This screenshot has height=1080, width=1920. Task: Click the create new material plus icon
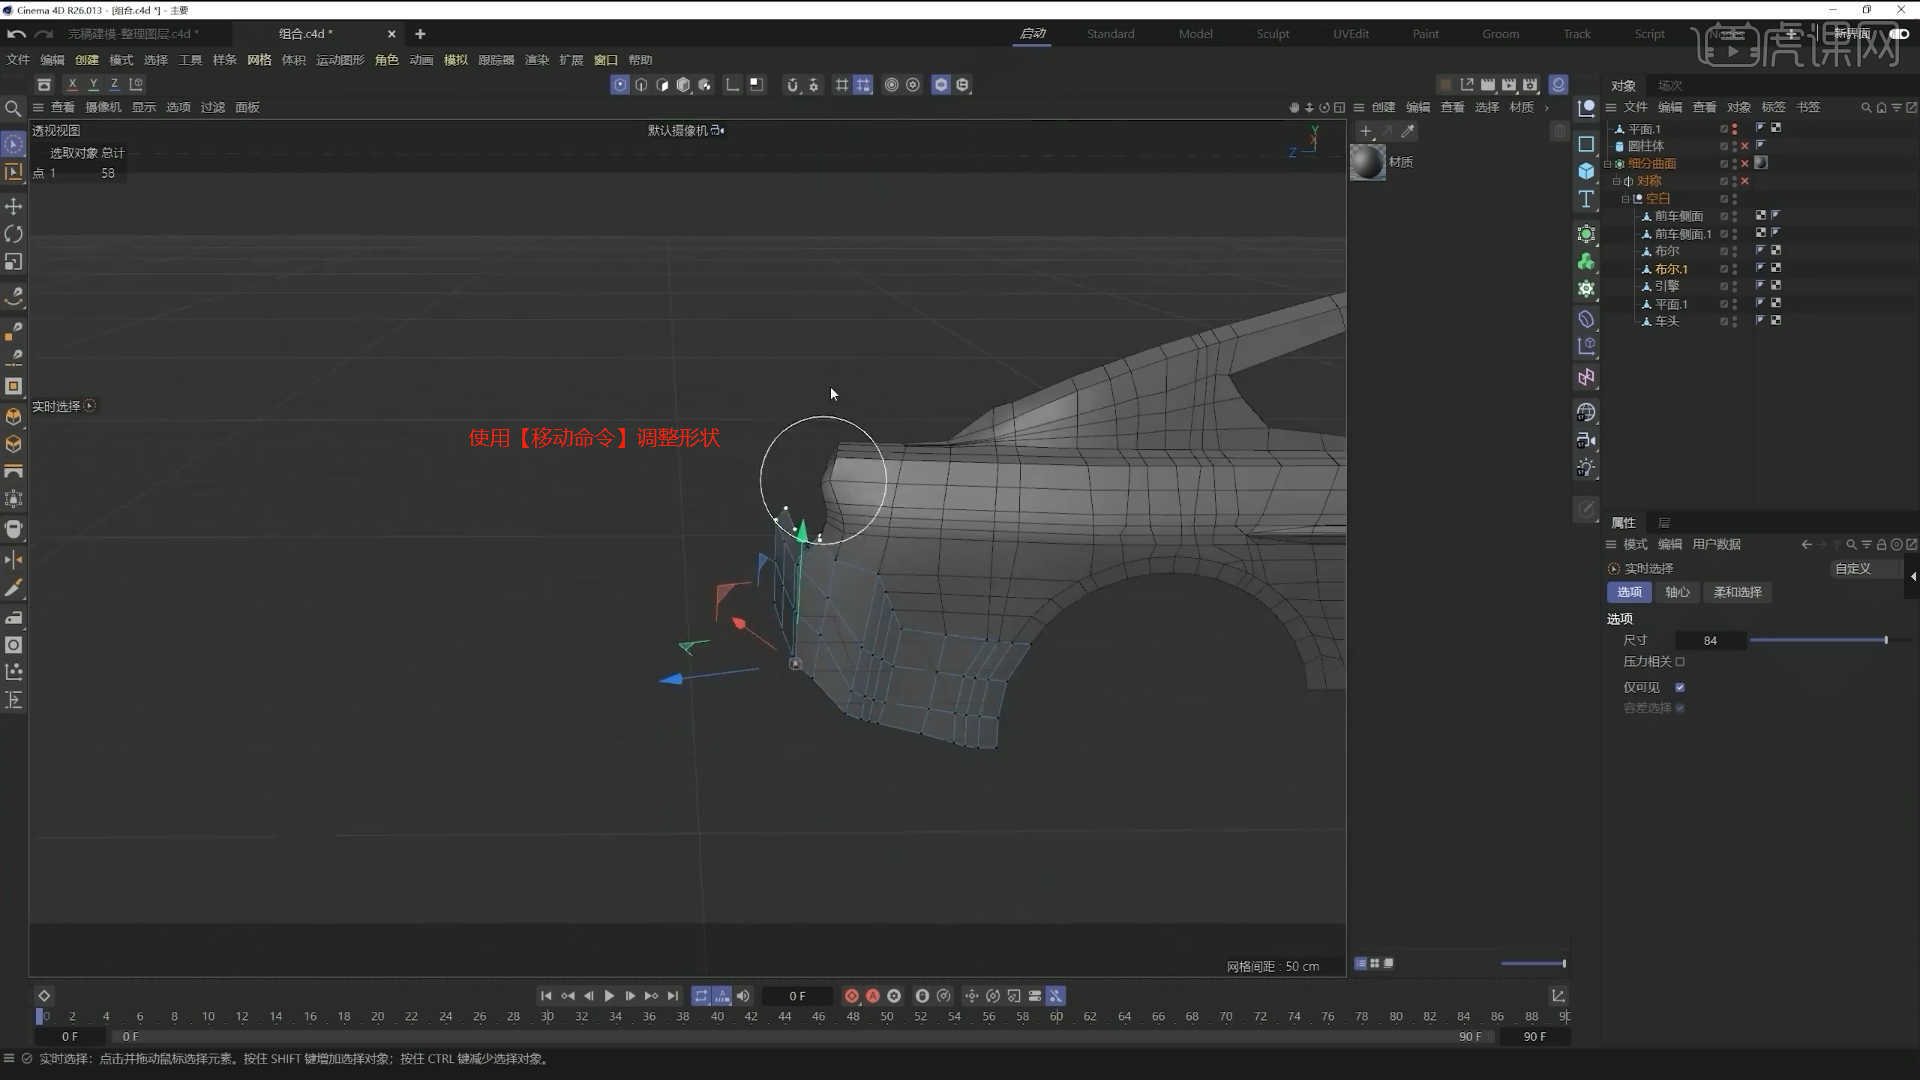point(1366,131)
